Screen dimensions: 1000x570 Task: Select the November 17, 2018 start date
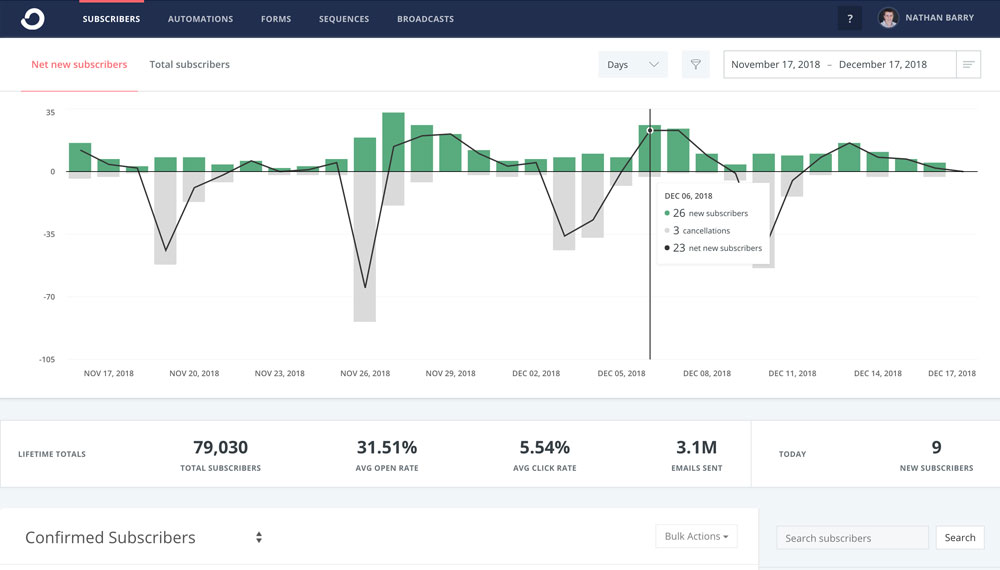tap(775, 65)
